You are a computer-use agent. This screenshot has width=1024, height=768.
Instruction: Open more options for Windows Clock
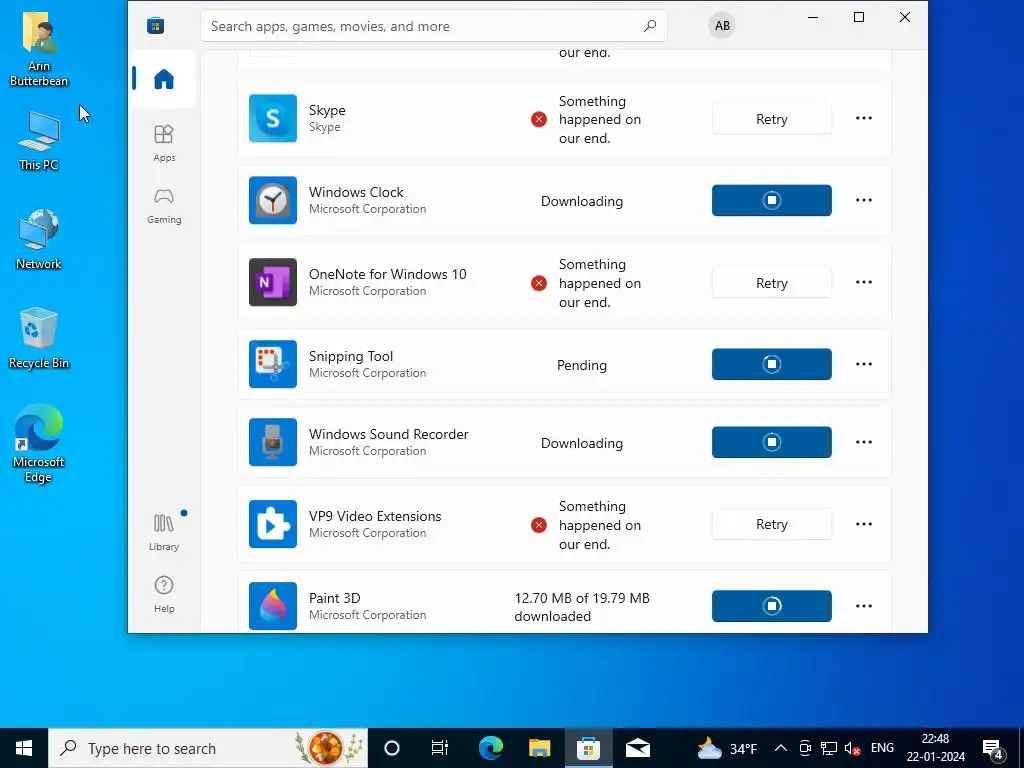864,200
